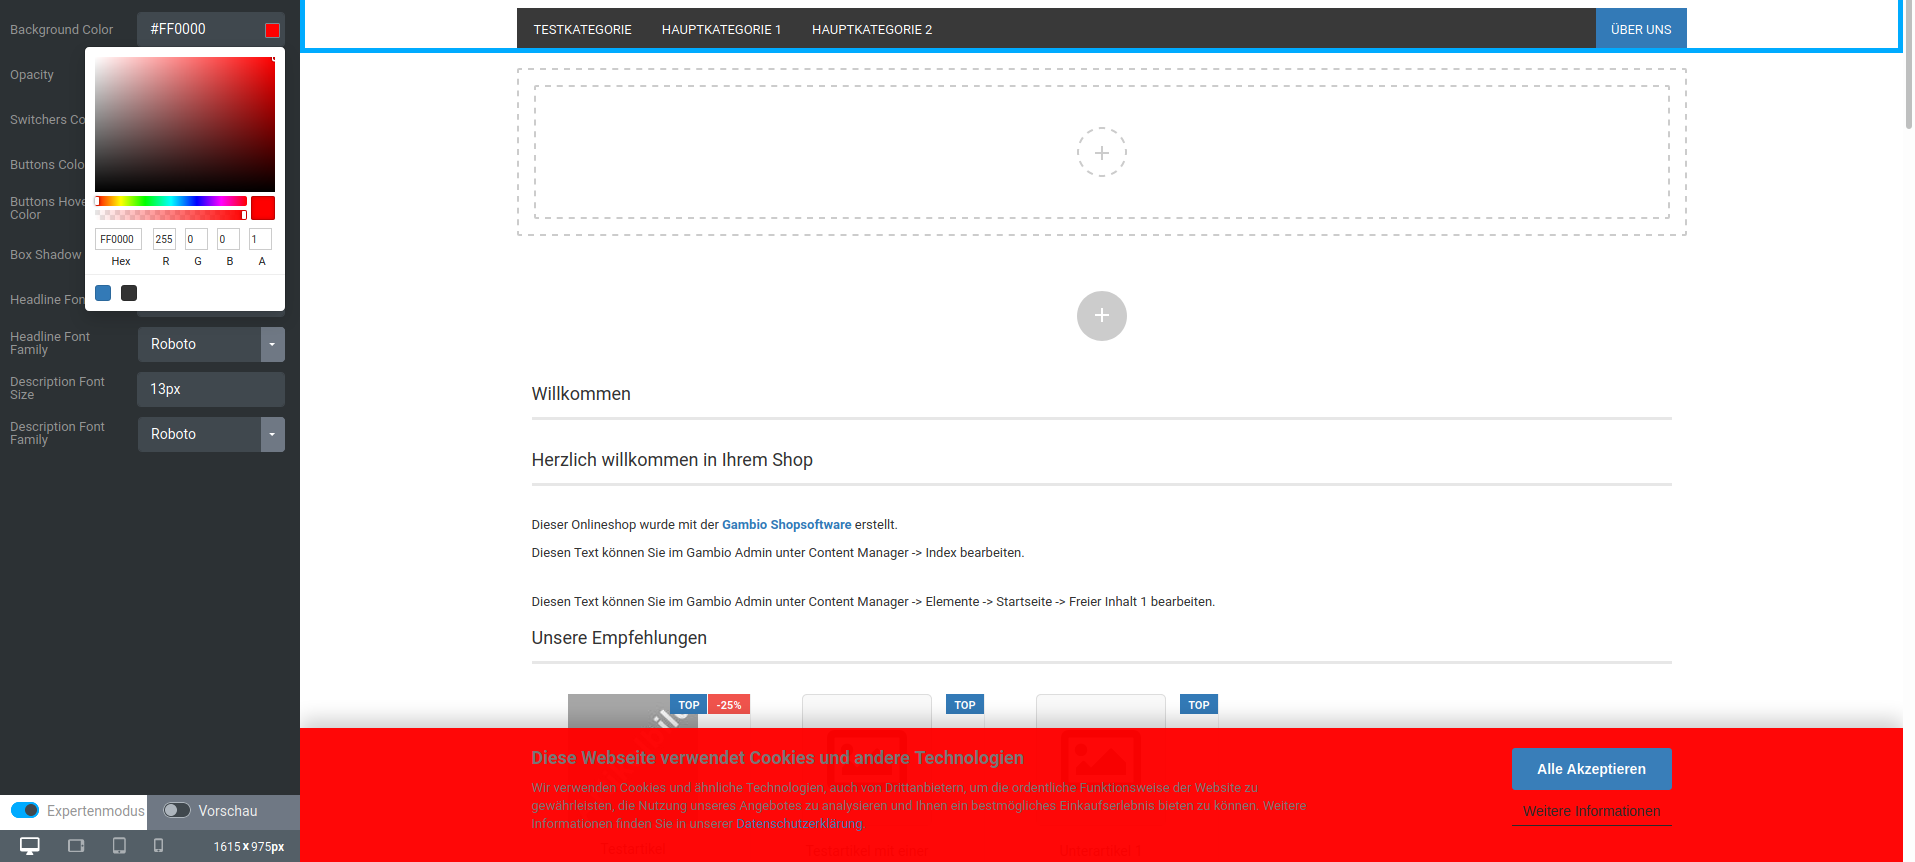Open the Über Uns menu item
The image size is (1915, 862).
(x=1640, y=30)
